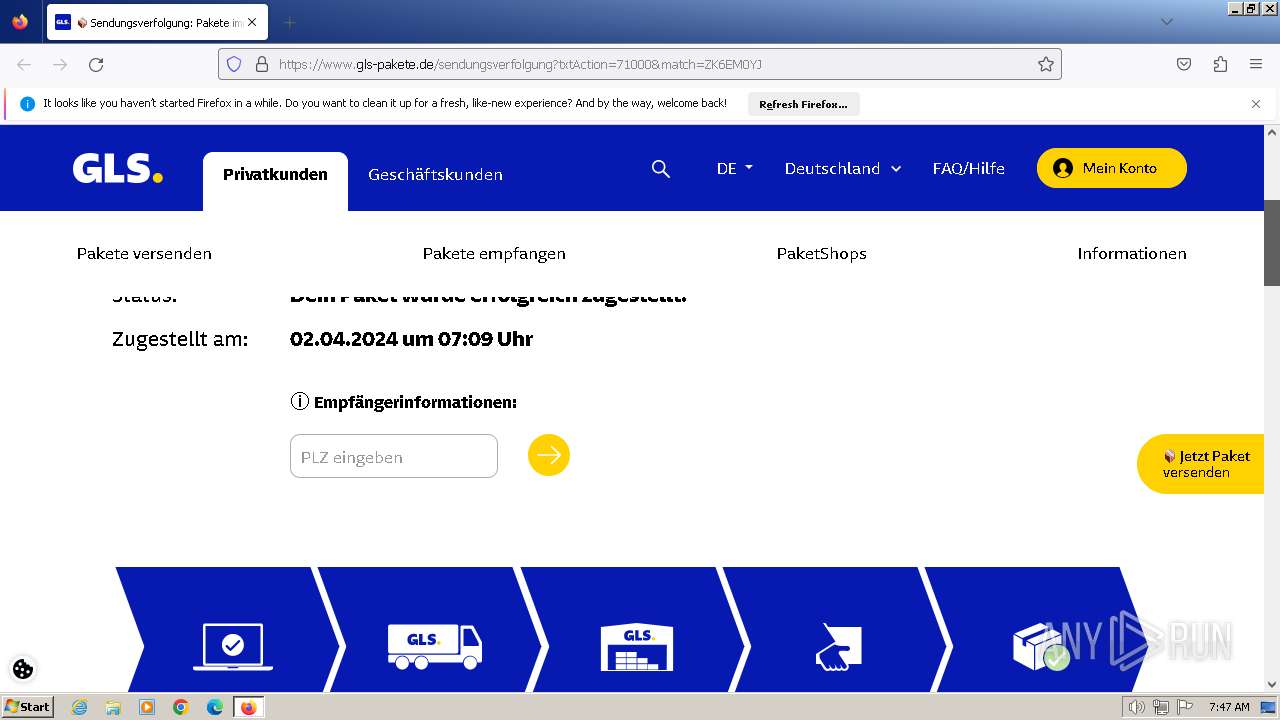Focus the PLZ eingeben input field
The width and height of the screenshot is (1280, 720).
click(x=394, y=456)
